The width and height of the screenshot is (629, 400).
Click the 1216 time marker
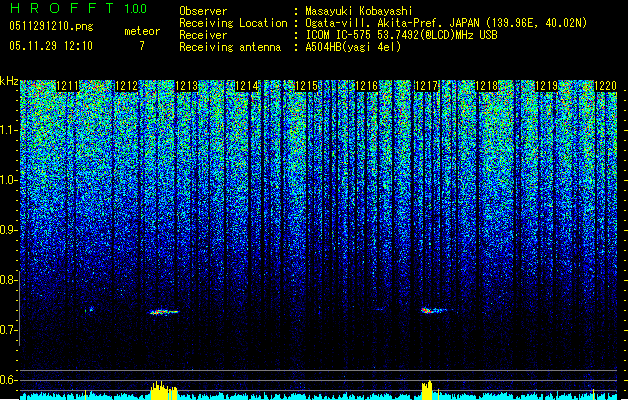pos(367,86)
